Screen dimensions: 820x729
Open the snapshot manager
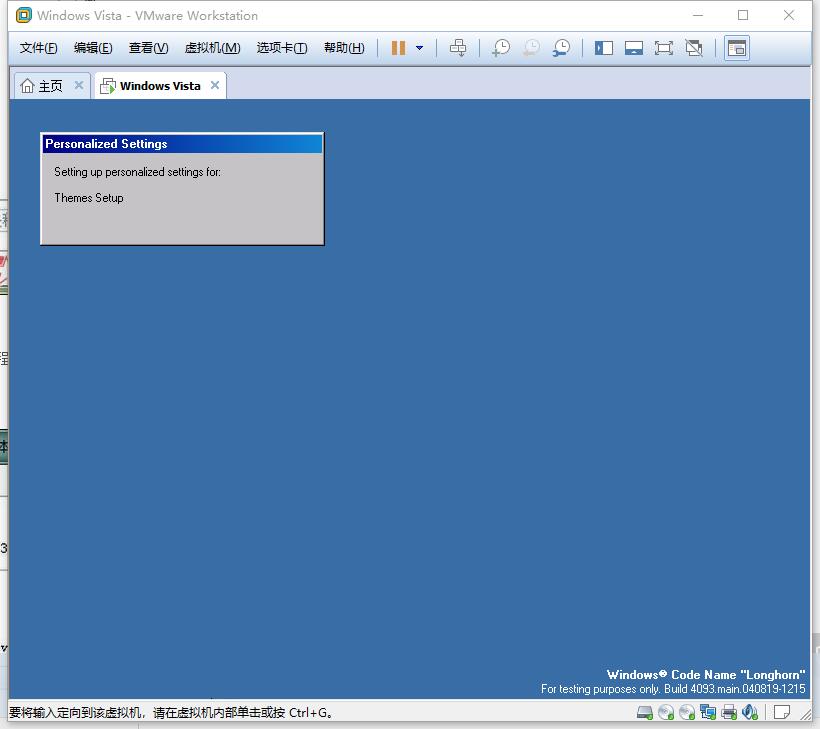(x=562, y=48)
